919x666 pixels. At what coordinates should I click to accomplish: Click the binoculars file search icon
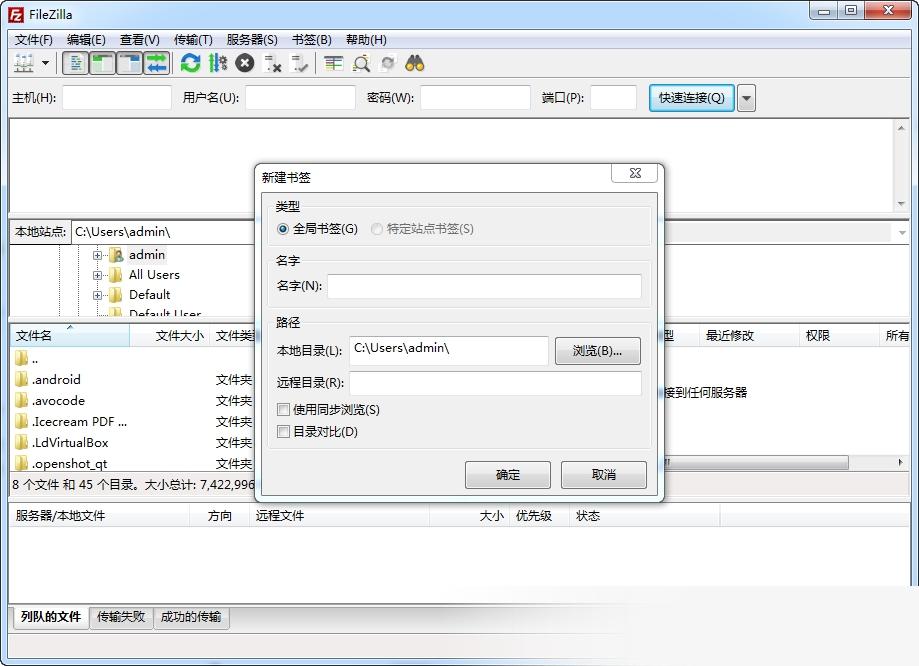click(x=414, y=63)
